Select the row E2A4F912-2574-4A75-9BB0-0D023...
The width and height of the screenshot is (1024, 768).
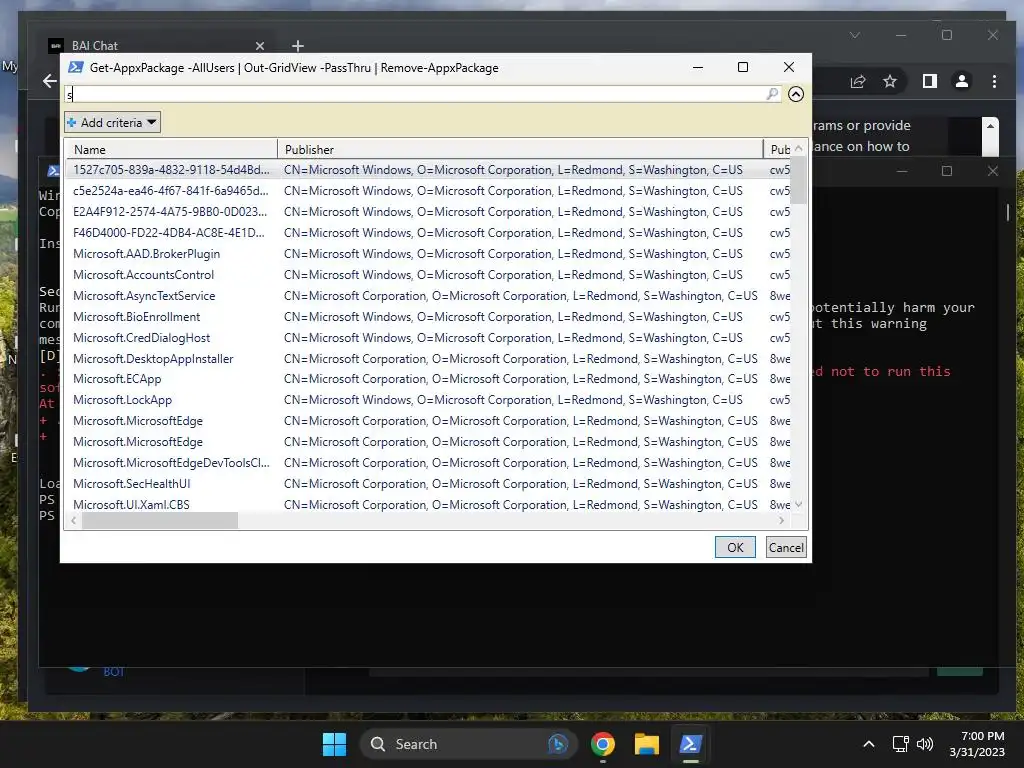(x=428, y=212)
